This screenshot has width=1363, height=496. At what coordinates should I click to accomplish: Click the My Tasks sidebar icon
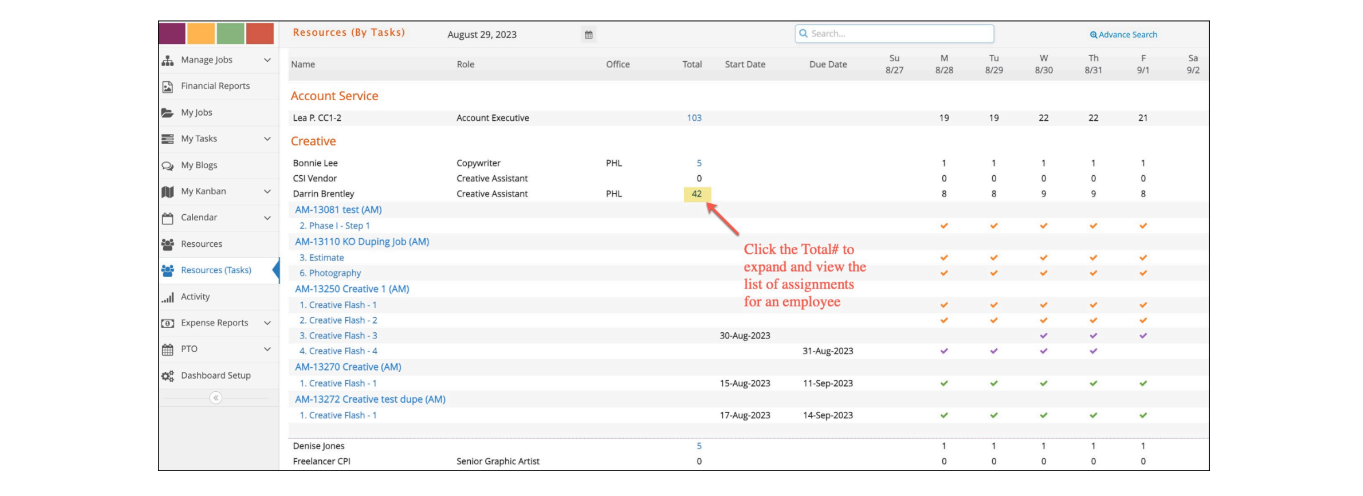pyautogui.click(x=168, y=139)
